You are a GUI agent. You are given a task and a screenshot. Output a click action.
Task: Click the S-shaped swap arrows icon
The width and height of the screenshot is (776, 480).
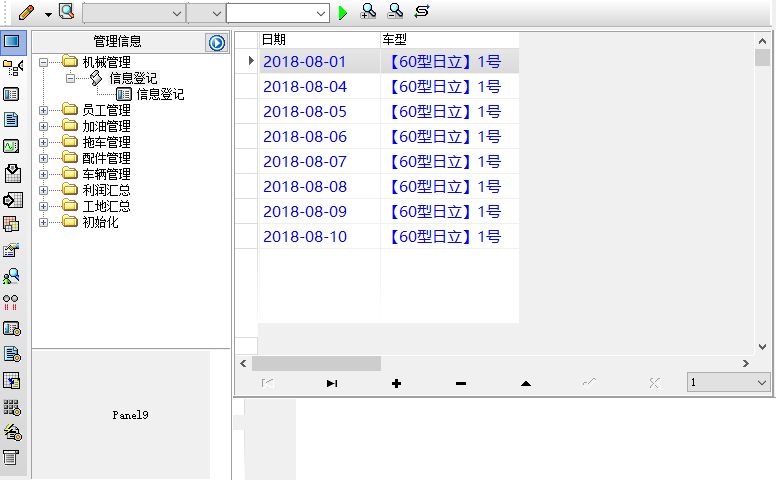click(x=422, y=11)
